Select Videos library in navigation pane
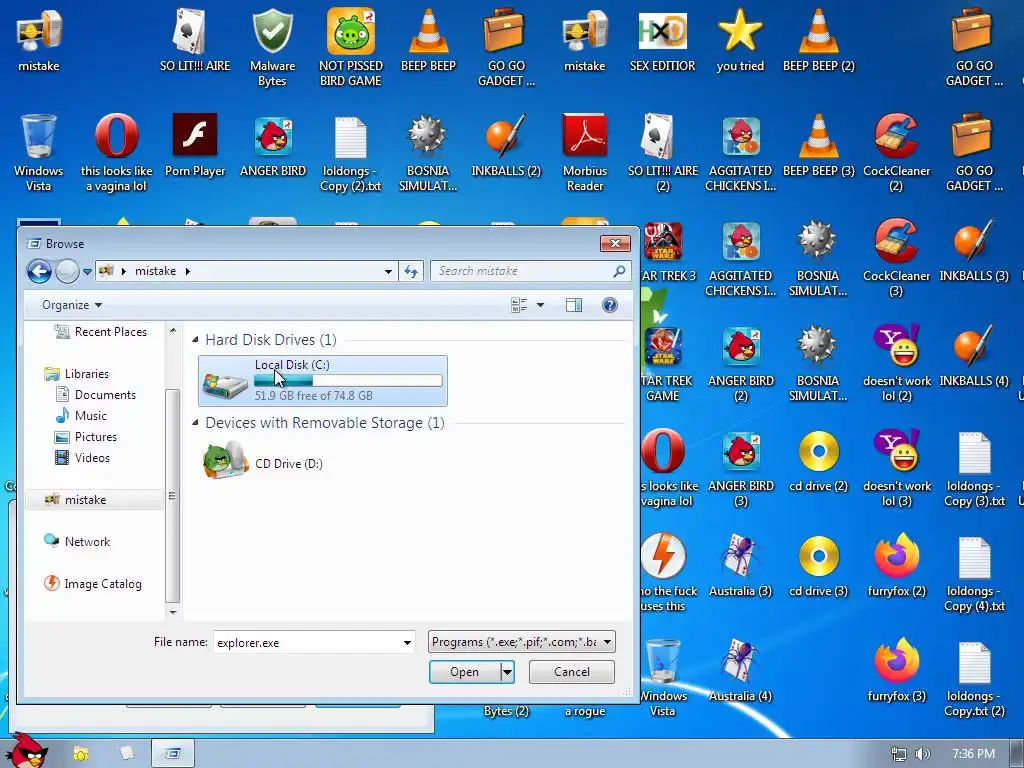The image size is (1024, 768). pos(82,458)
